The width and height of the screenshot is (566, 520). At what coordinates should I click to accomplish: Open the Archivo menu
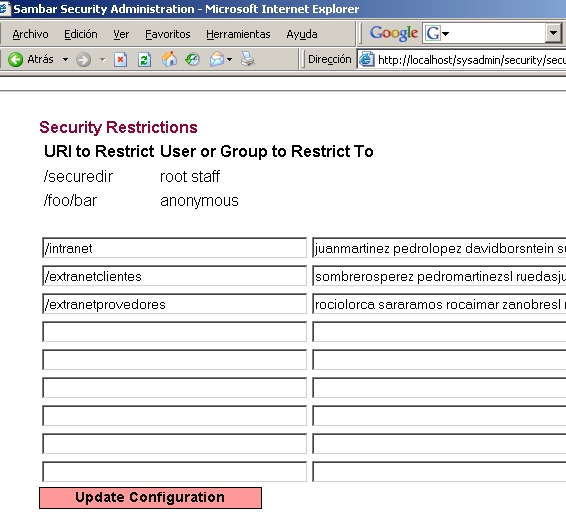tap(30, 34)
